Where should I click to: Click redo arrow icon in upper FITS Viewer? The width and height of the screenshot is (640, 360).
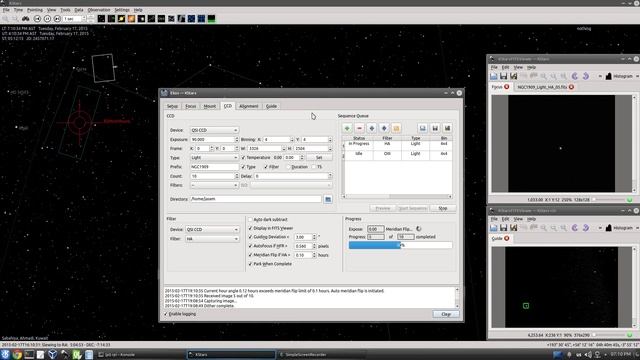(585, 76)
